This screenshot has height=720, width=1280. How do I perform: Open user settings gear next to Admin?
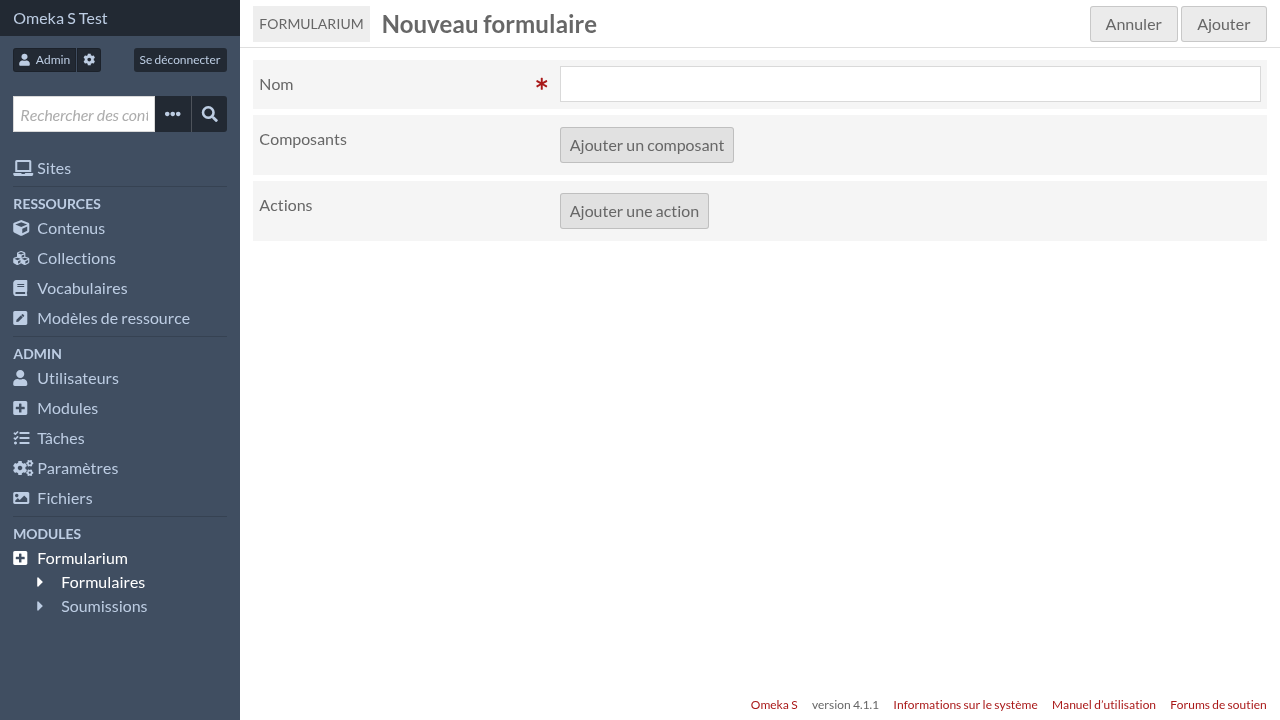89,59
